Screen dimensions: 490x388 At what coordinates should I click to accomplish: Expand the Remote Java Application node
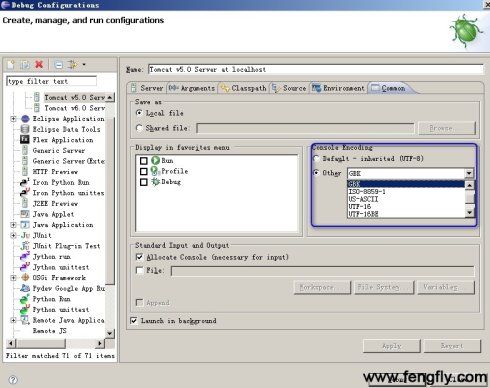click(x=13, y=320)
